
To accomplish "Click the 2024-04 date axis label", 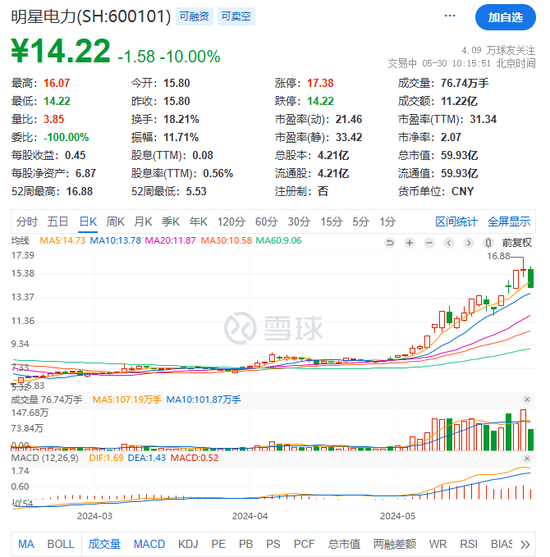I will [x=250, y=516].
